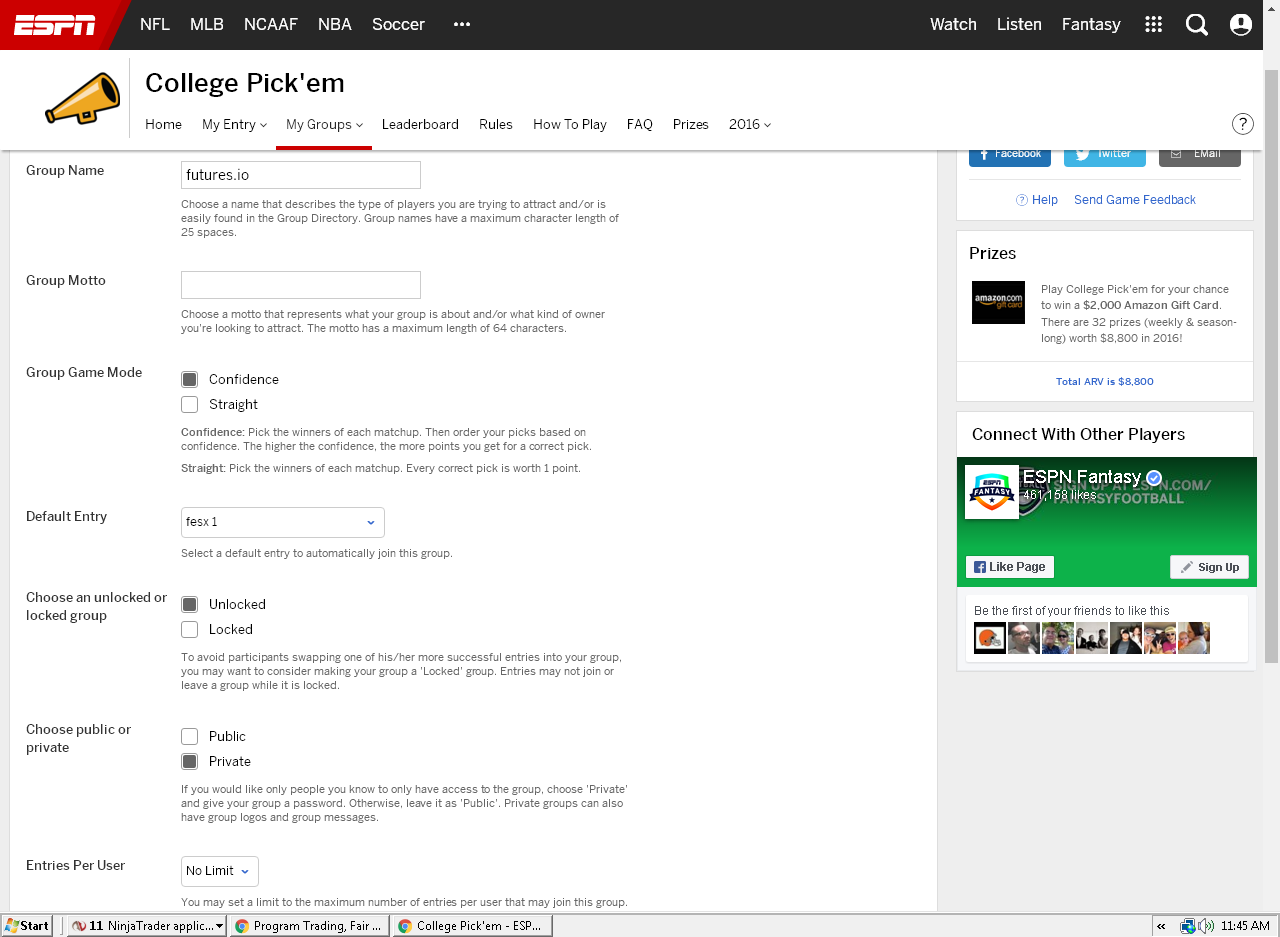Go to the Soccer section
1280x937 pixels.
pos(398,24)
